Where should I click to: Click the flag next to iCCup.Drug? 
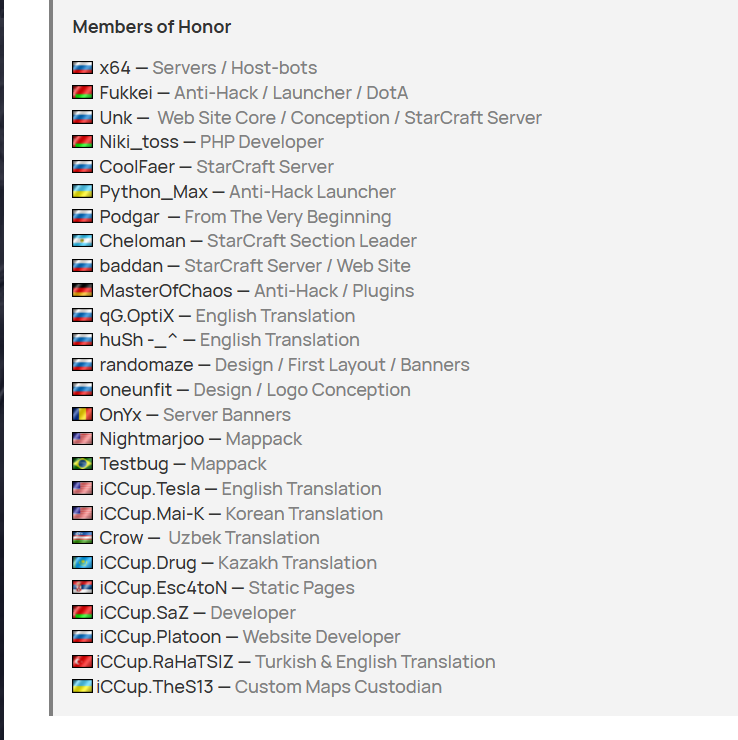click(x=83, y=563)
